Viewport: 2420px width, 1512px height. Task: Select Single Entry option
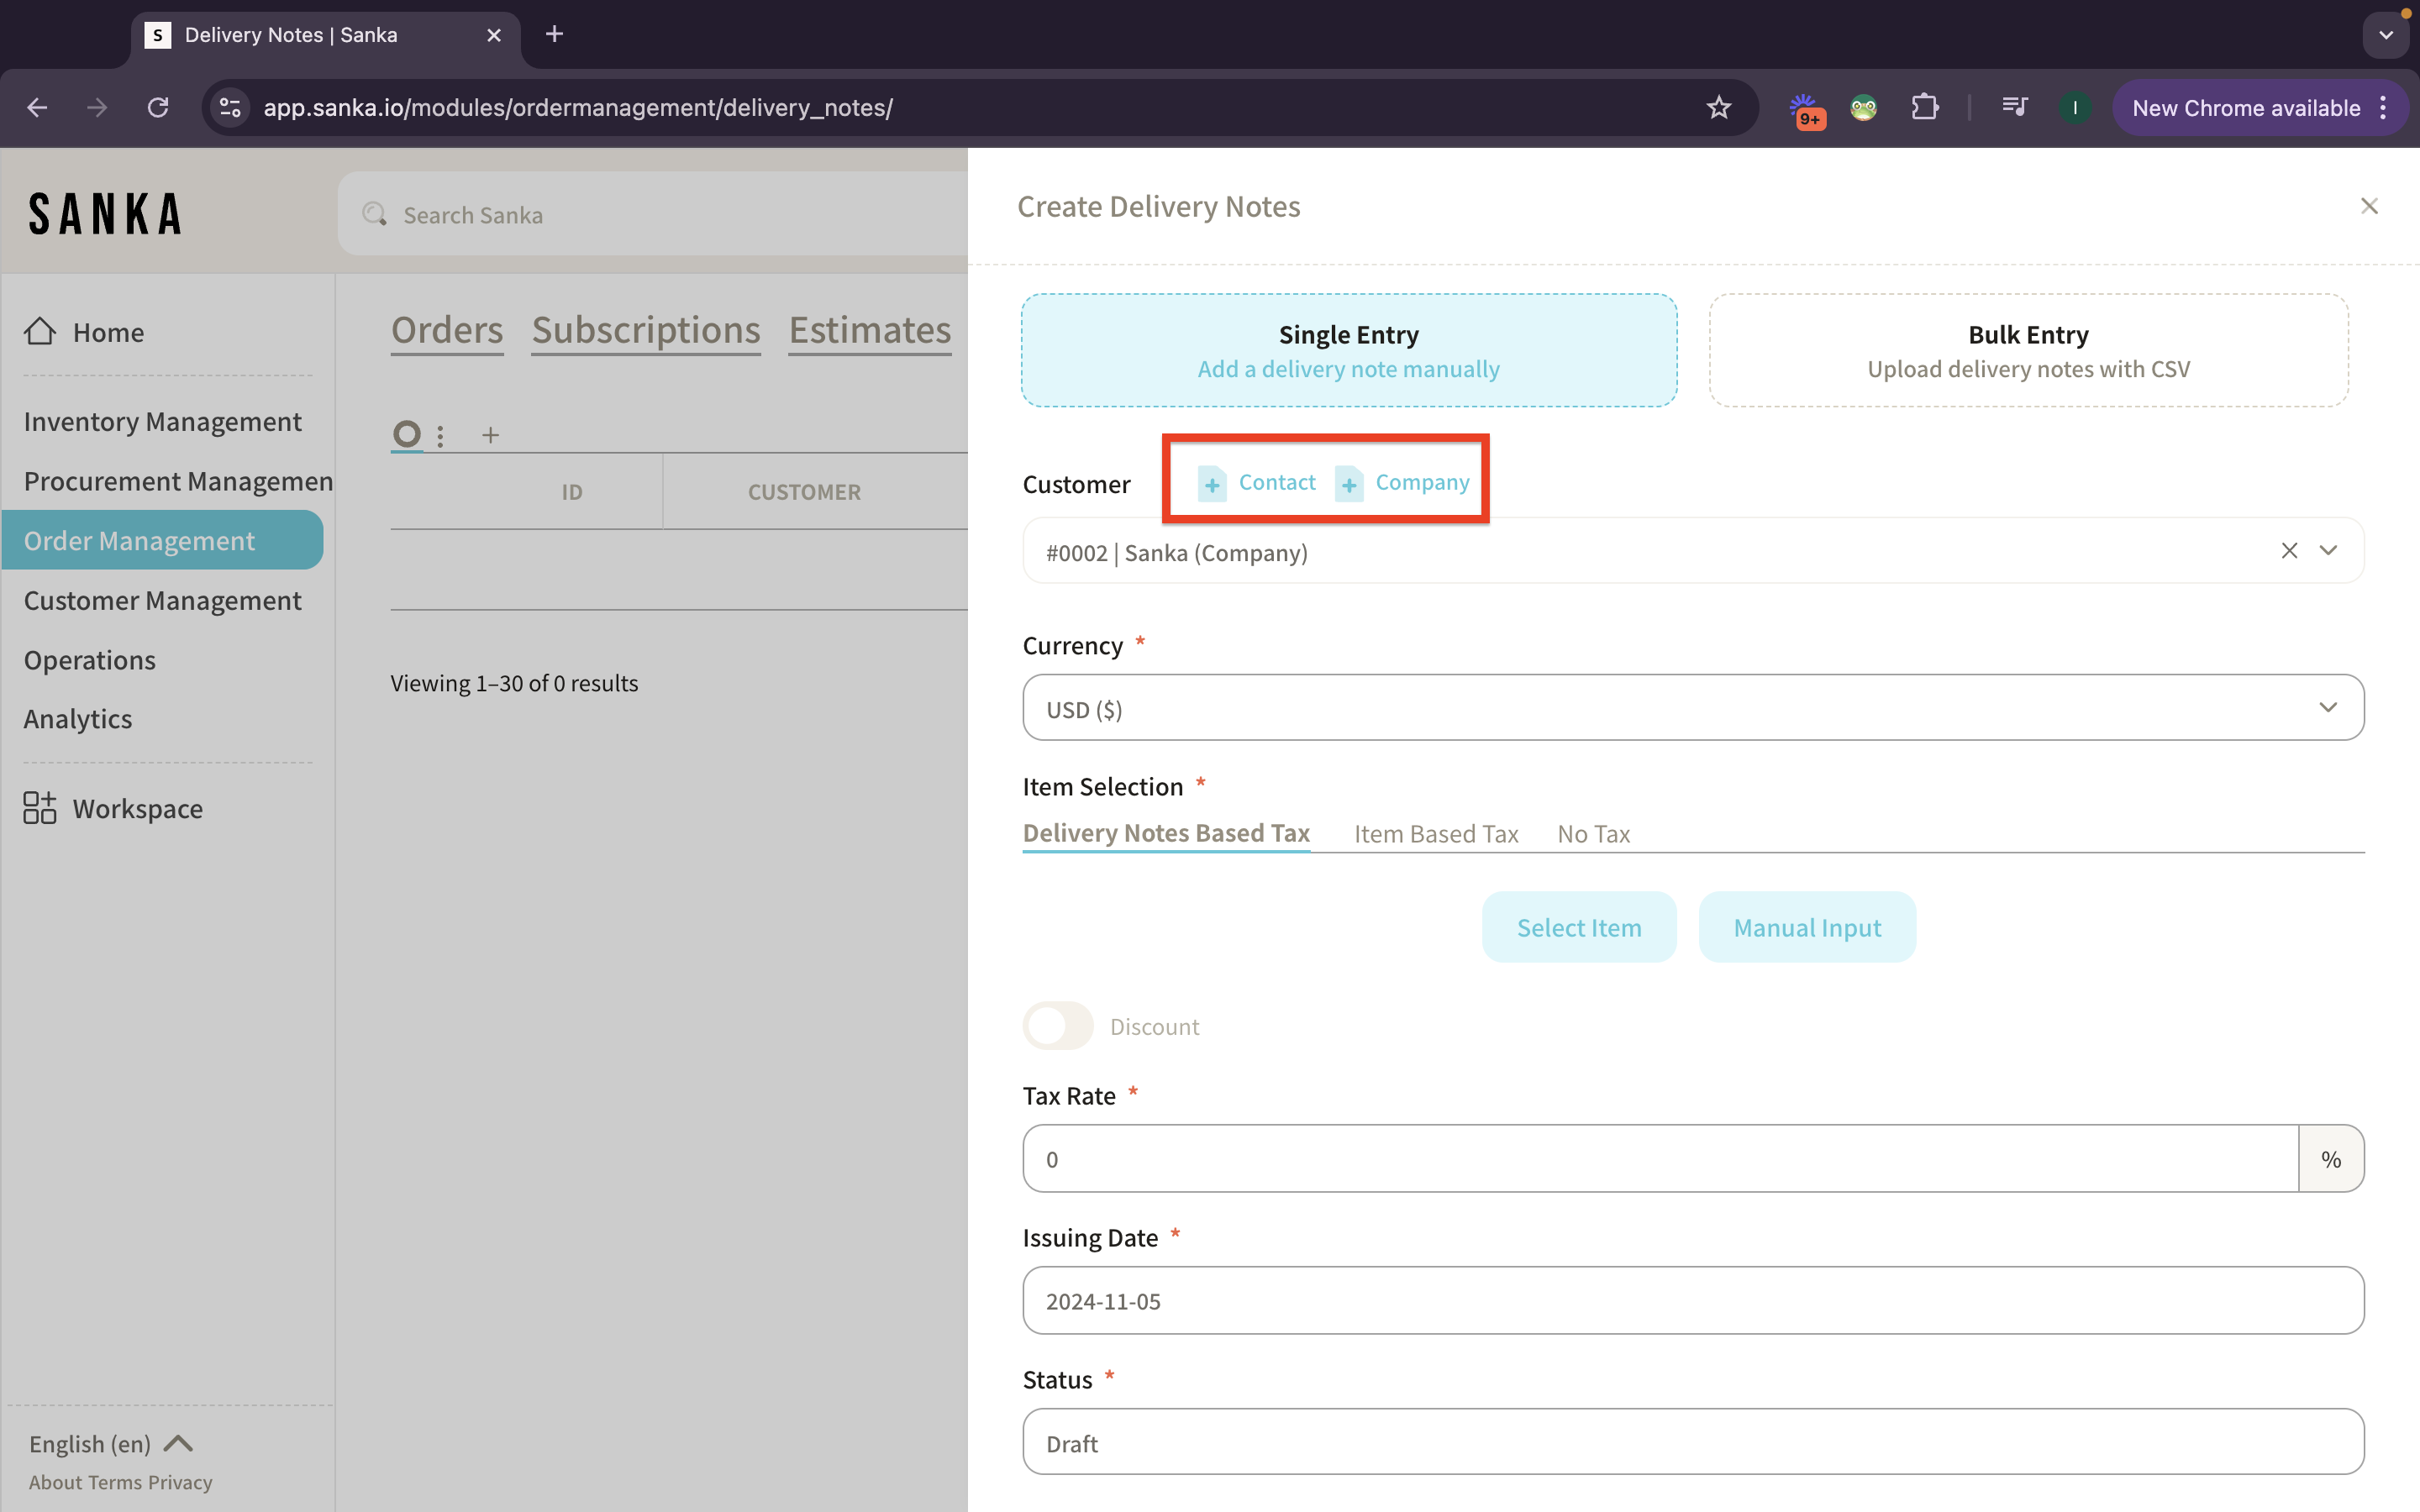click(x=1349, y=350)
